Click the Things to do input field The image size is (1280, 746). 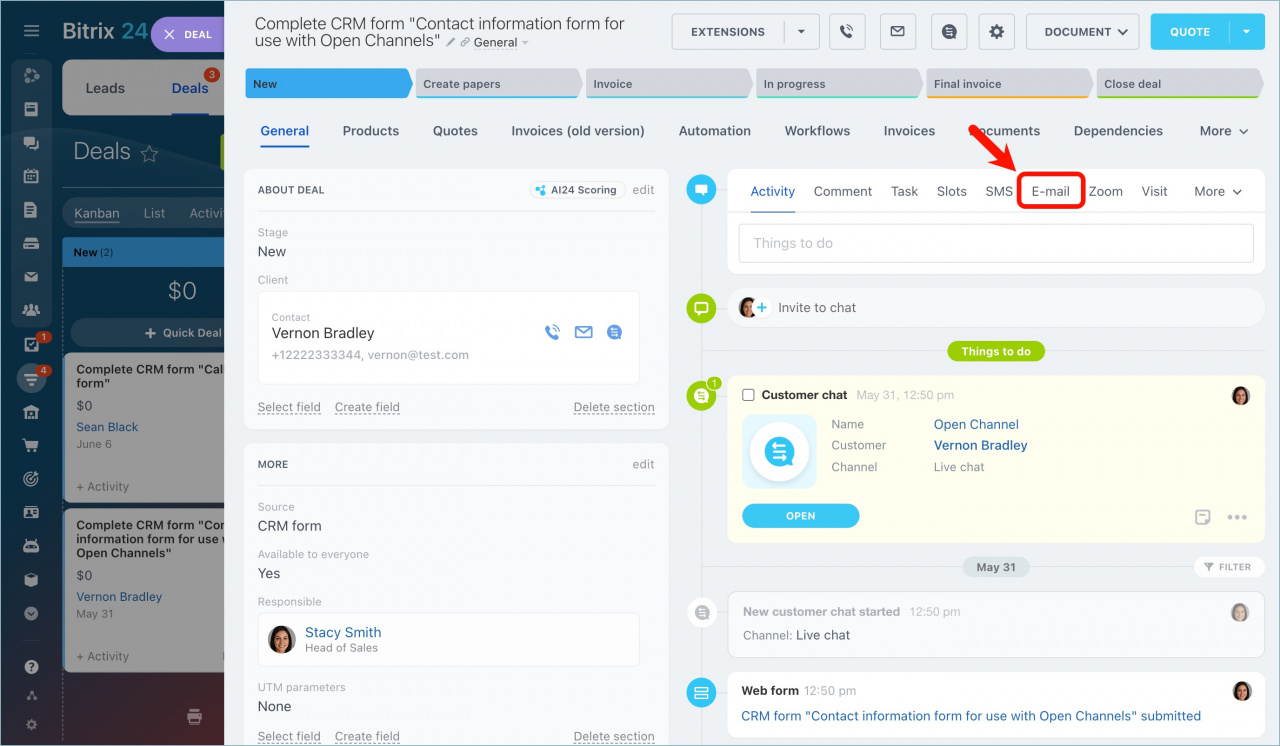[x=996, y=243]
